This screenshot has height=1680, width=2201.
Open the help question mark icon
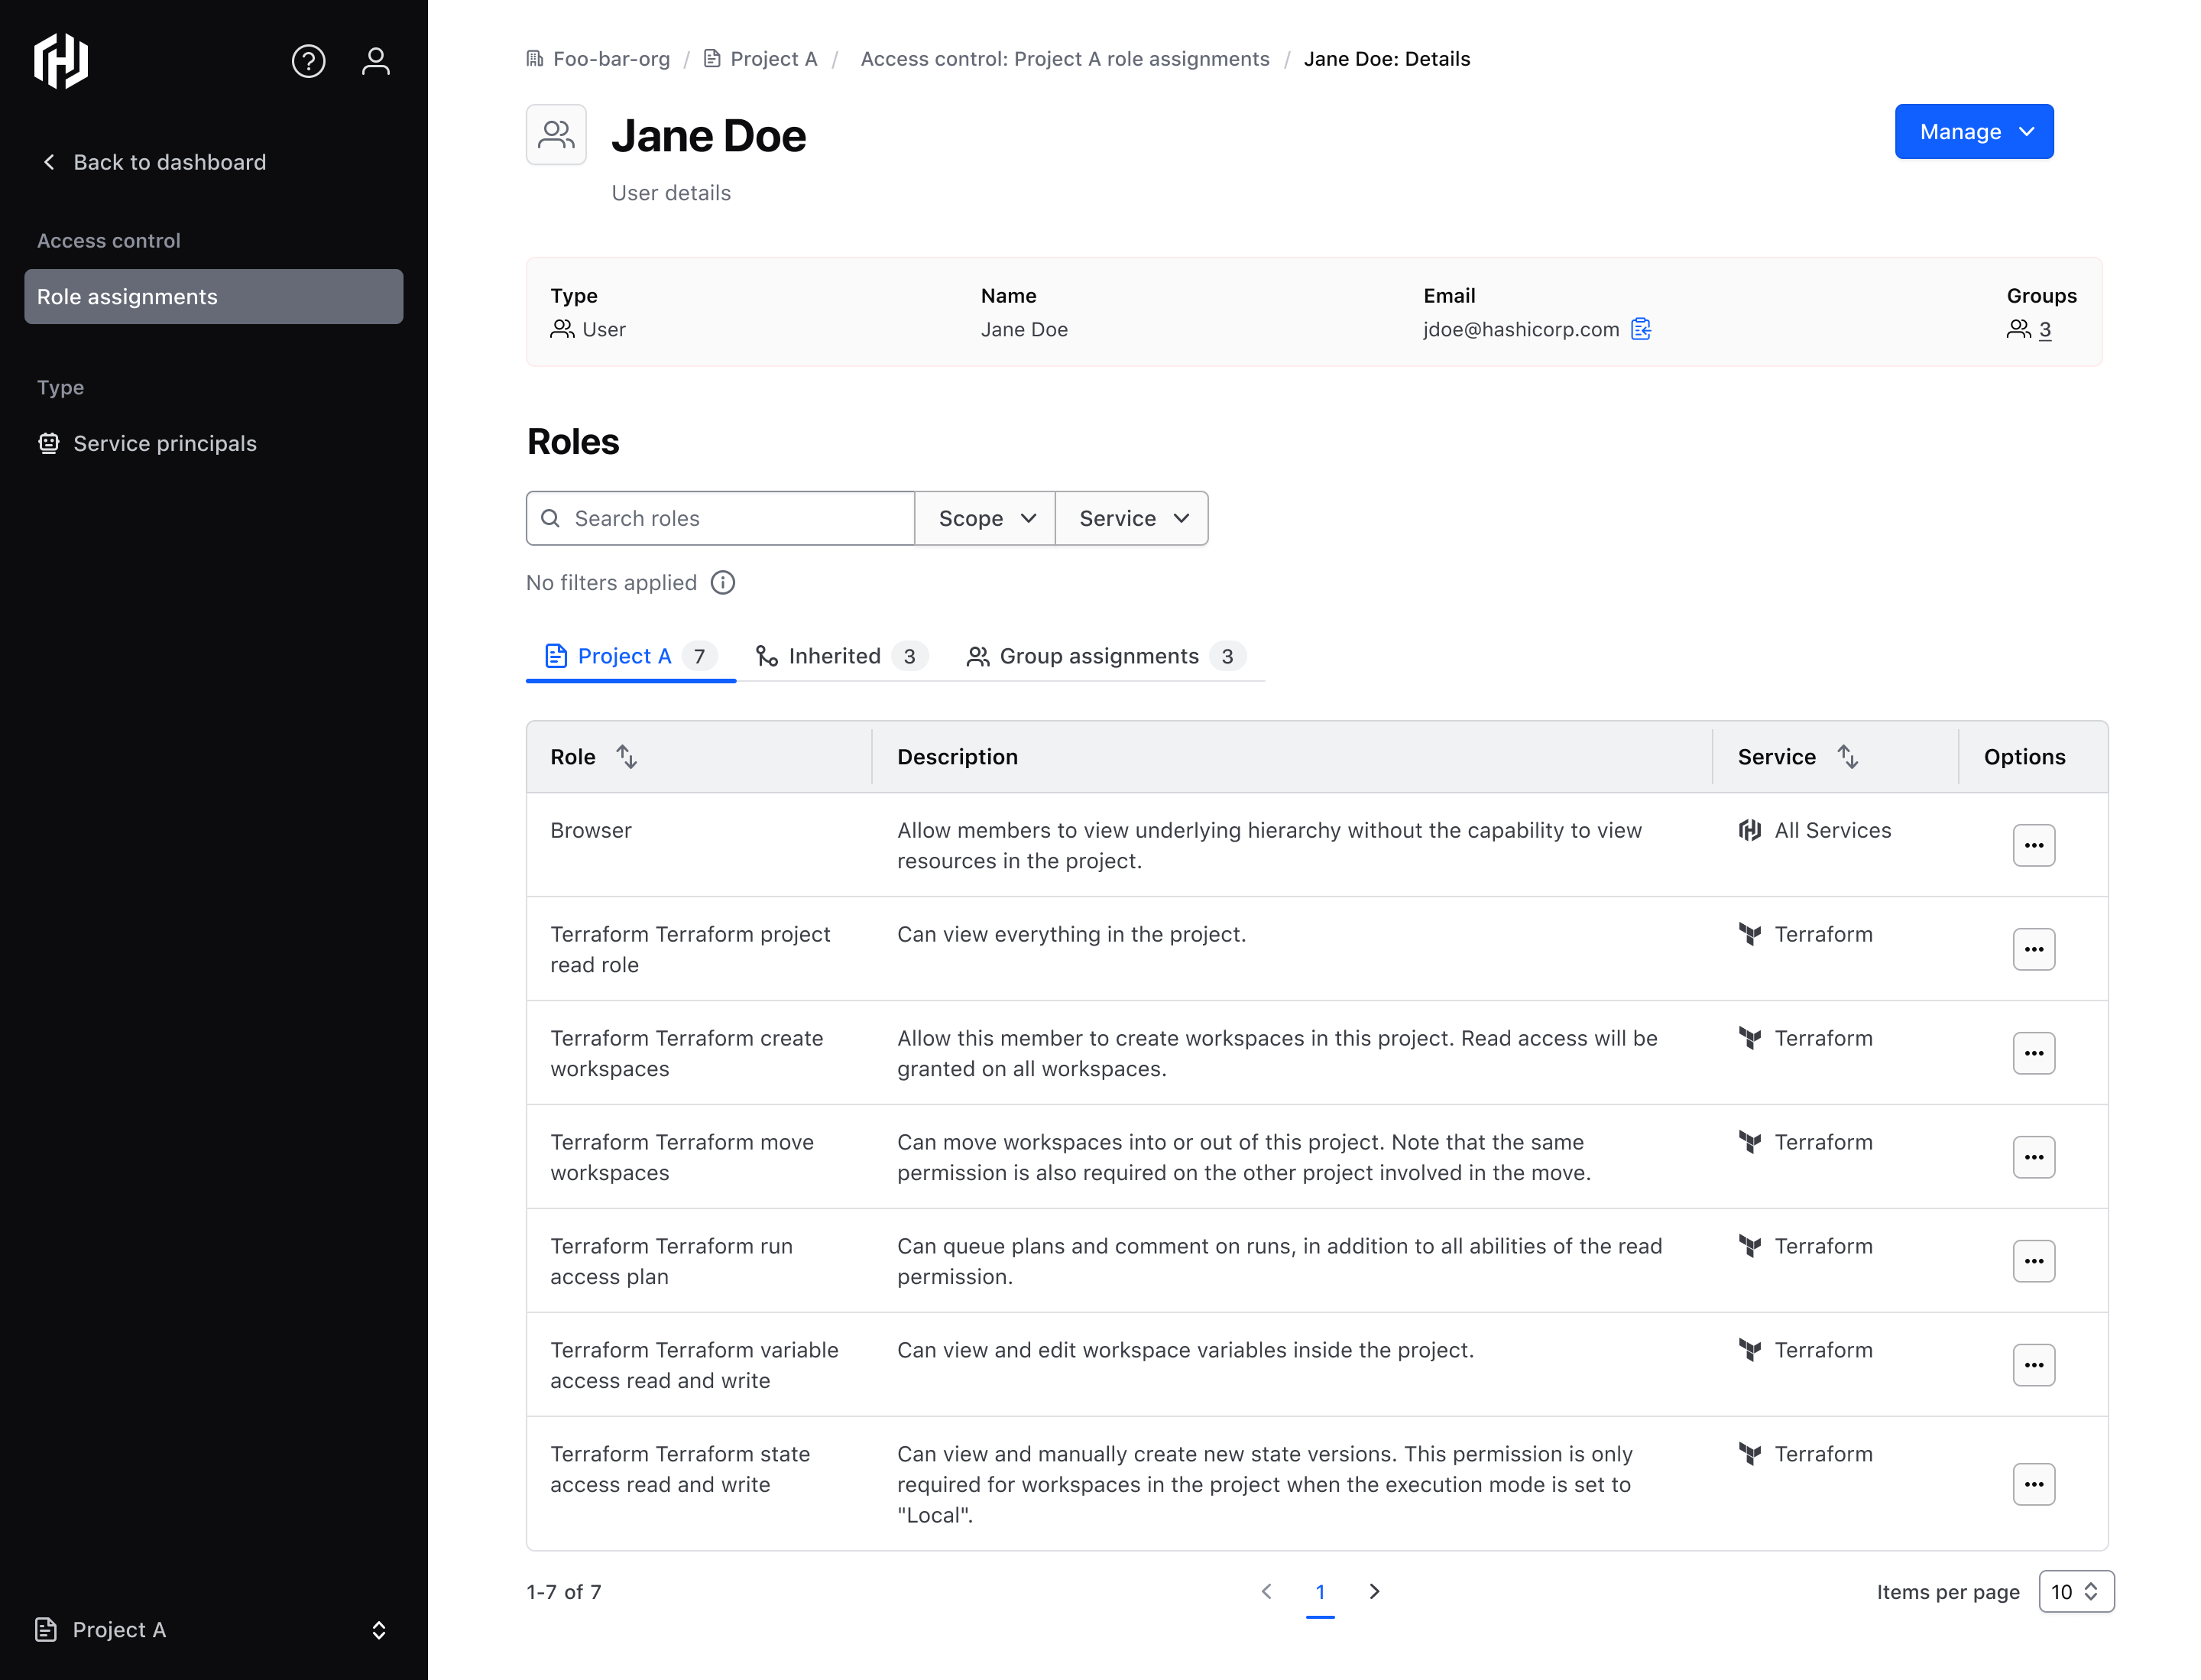(308, 61)
